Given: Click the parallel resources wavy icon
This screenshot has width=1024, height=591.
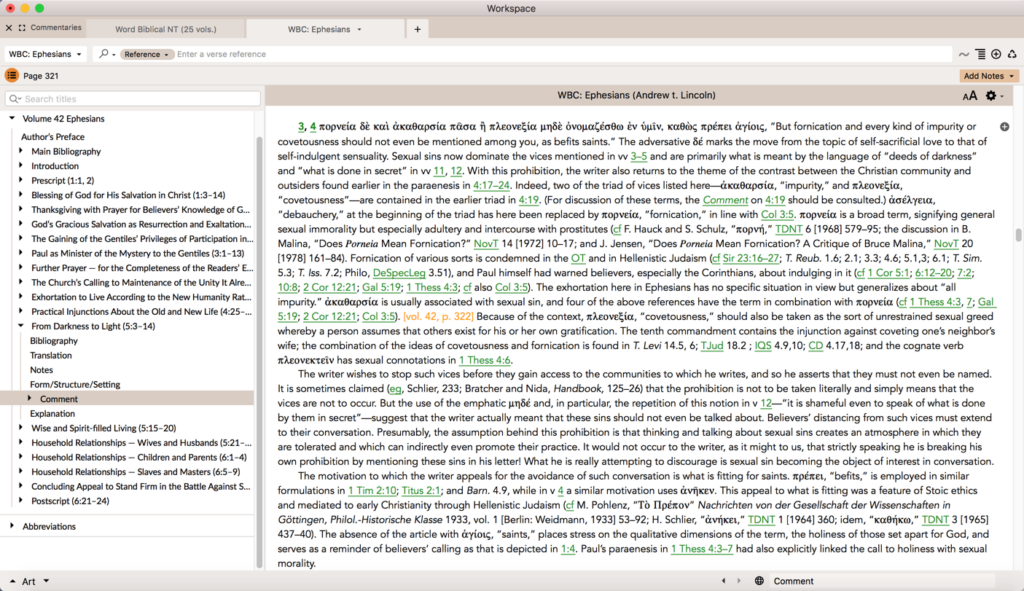Looking at the screenshot, I should click(964, 54).
